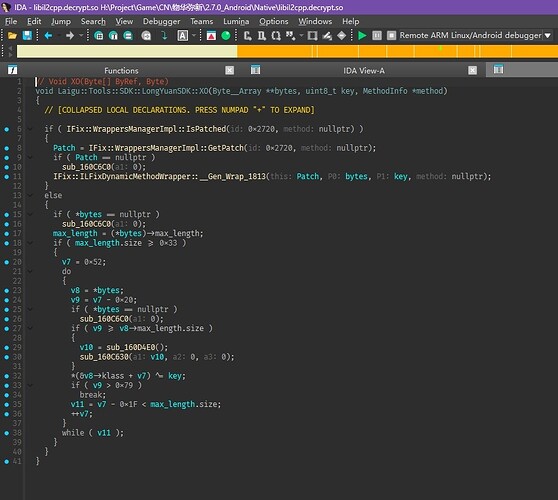Stop the debugged process

(x=391, y=36)
